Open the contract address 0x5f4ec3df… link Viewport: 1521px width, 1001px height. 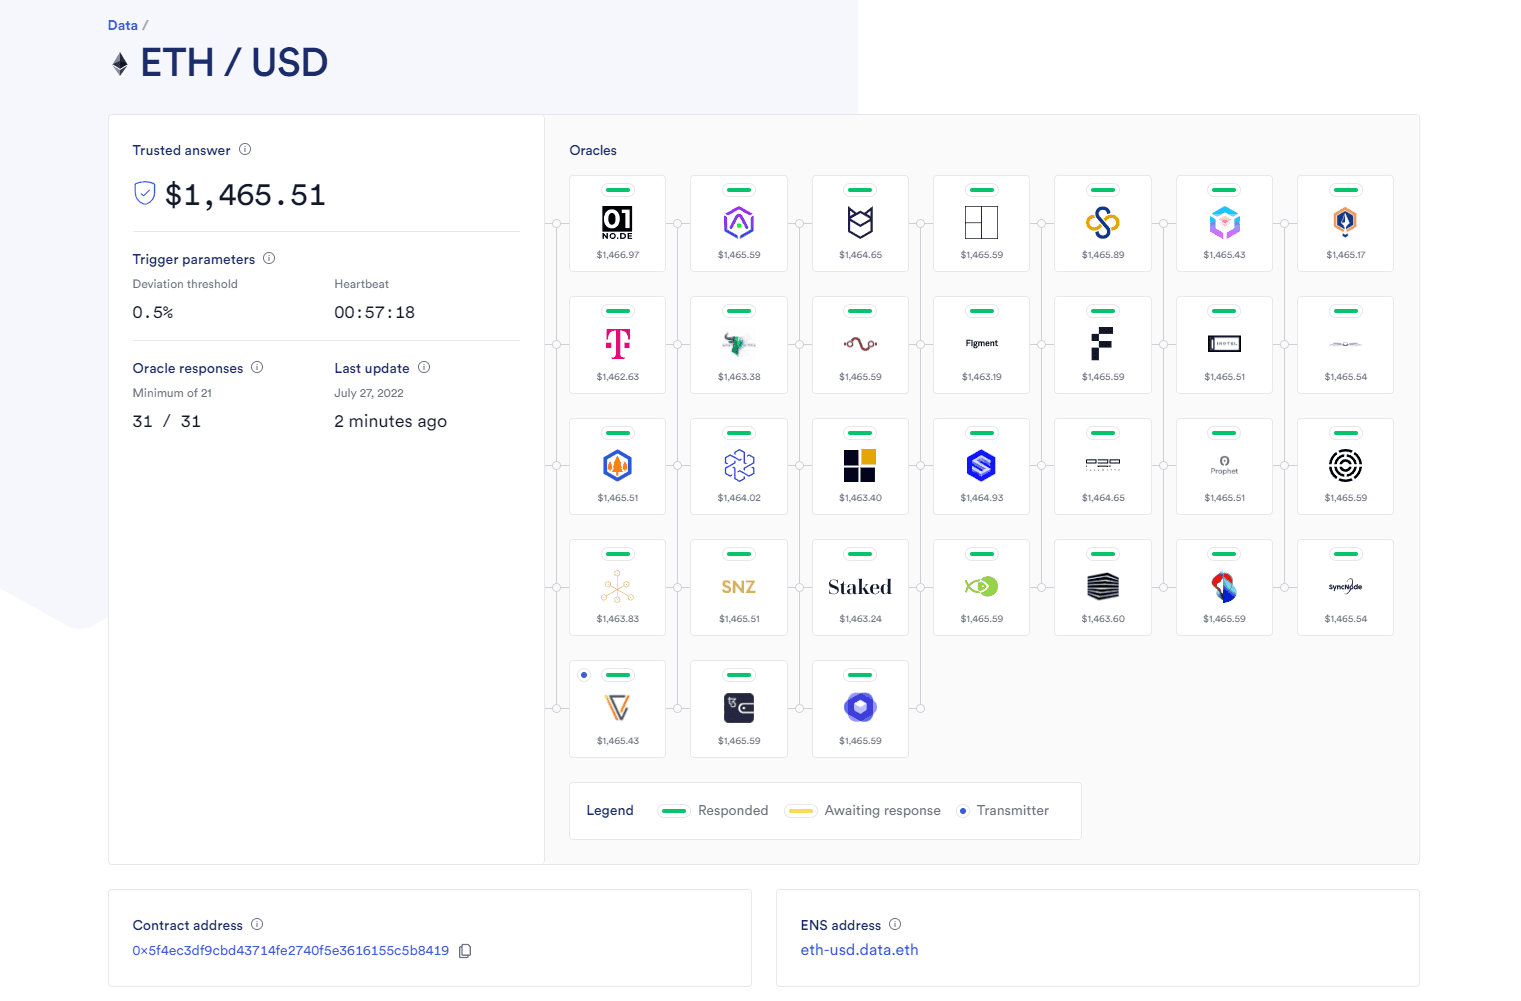click(291, 951)
